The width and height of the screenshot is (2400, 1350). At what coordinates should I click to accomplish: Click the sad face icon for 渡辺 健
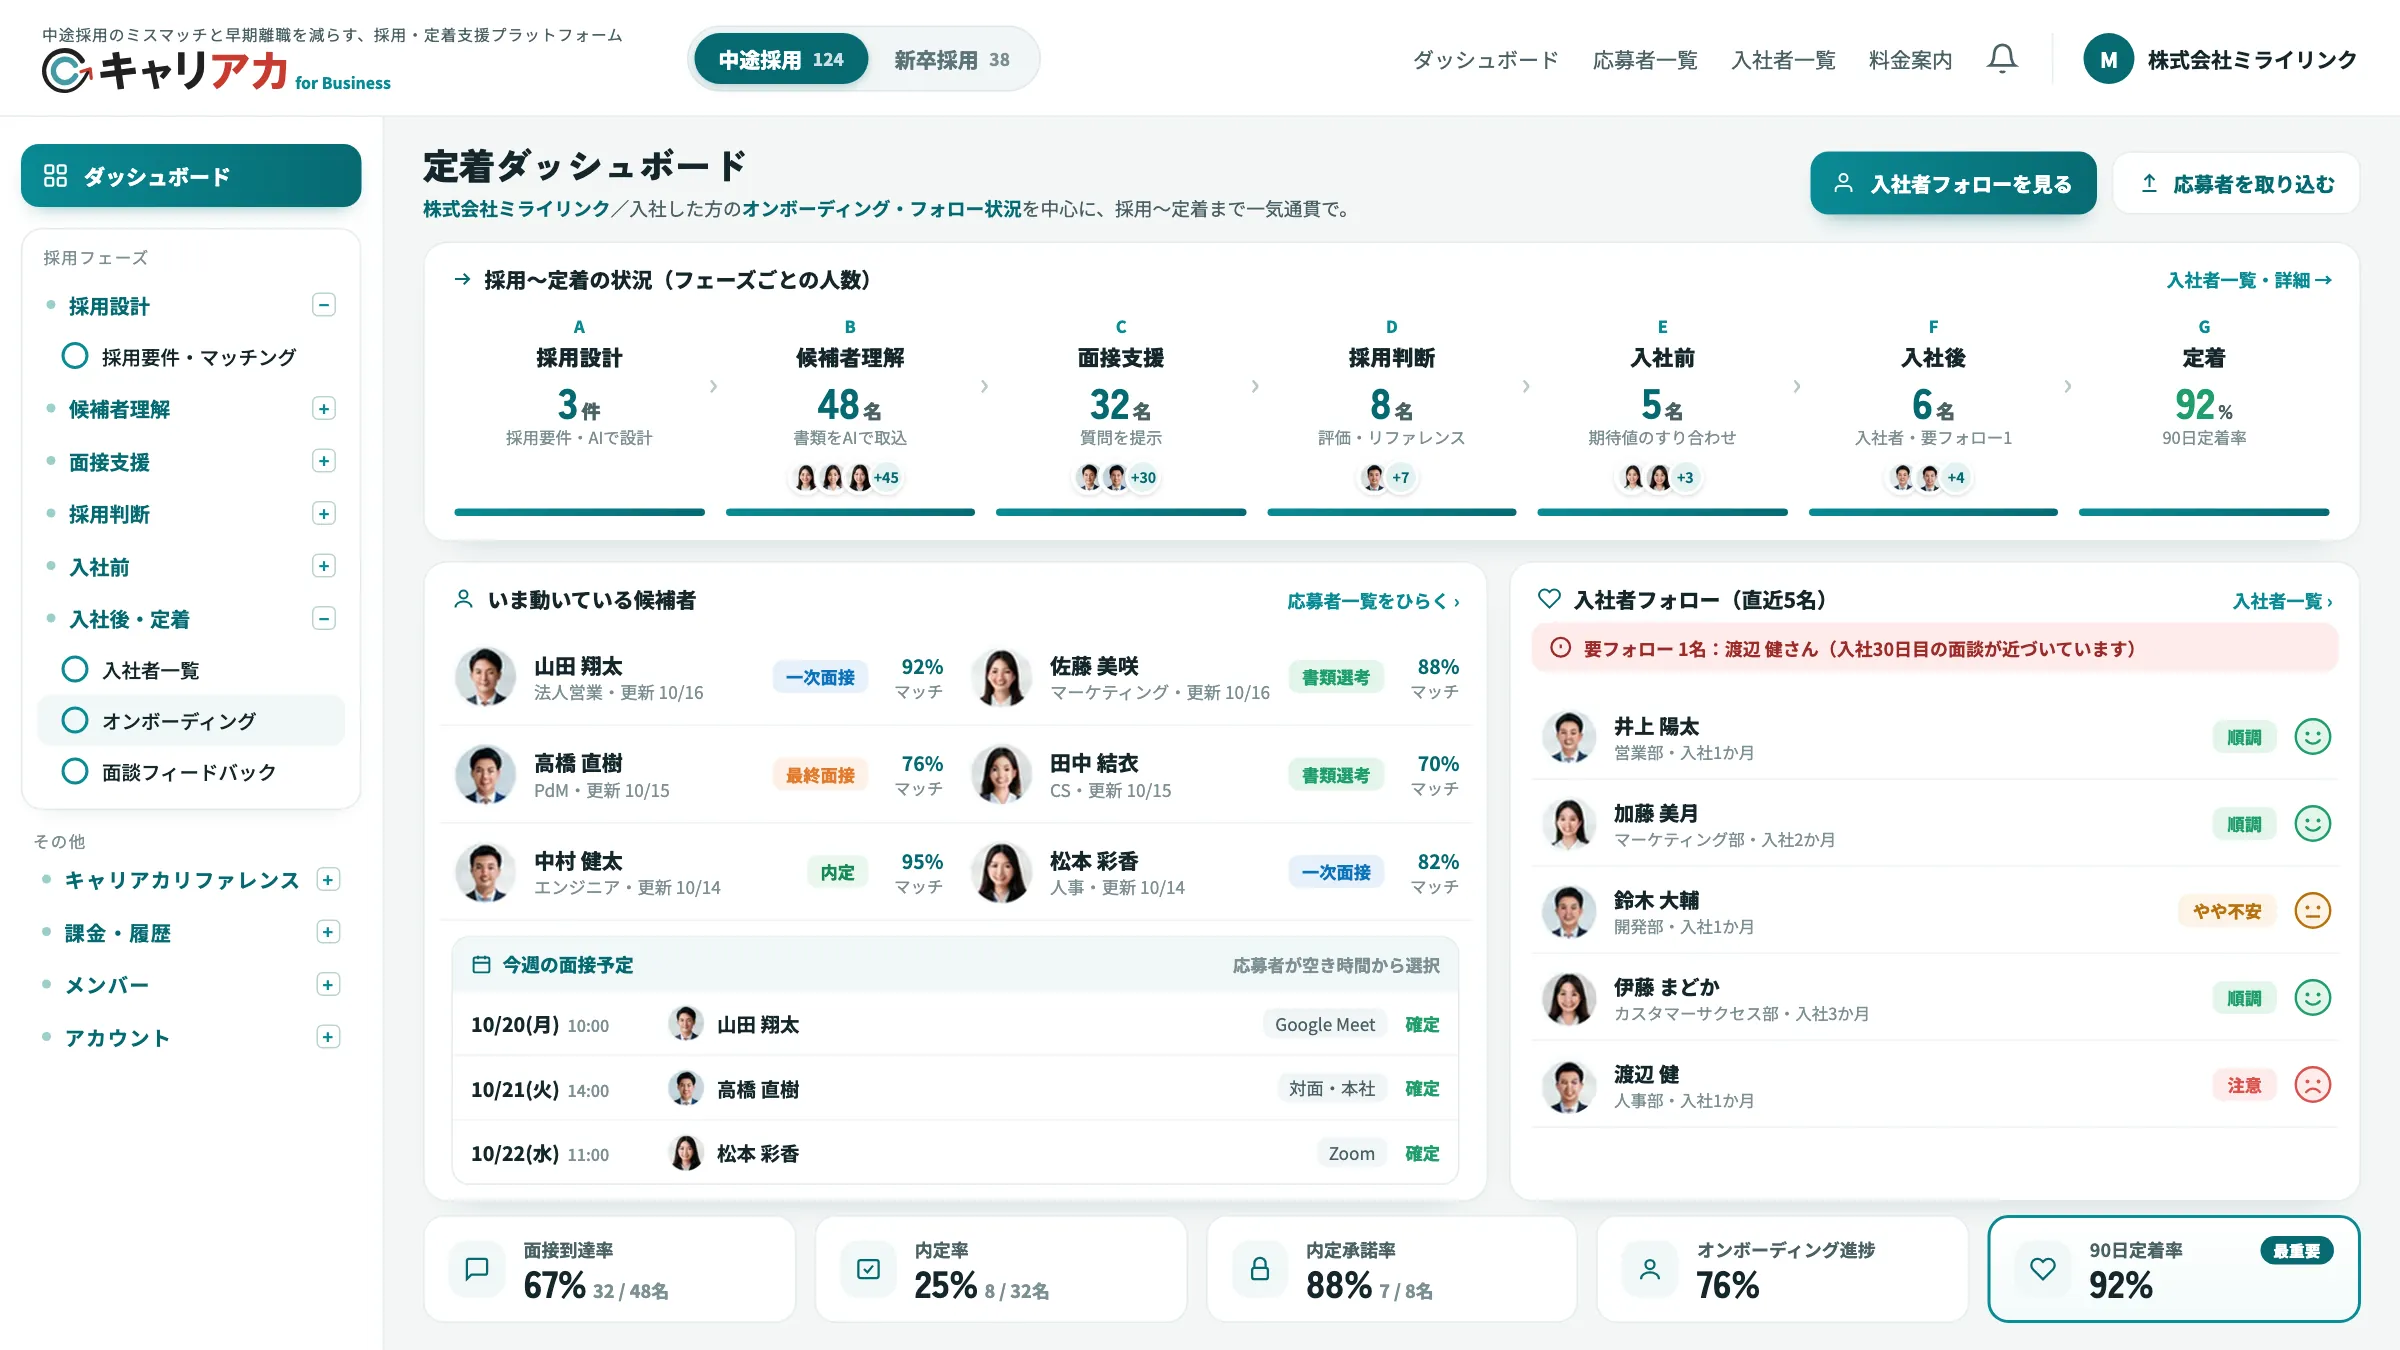tap(2312, 1085)
